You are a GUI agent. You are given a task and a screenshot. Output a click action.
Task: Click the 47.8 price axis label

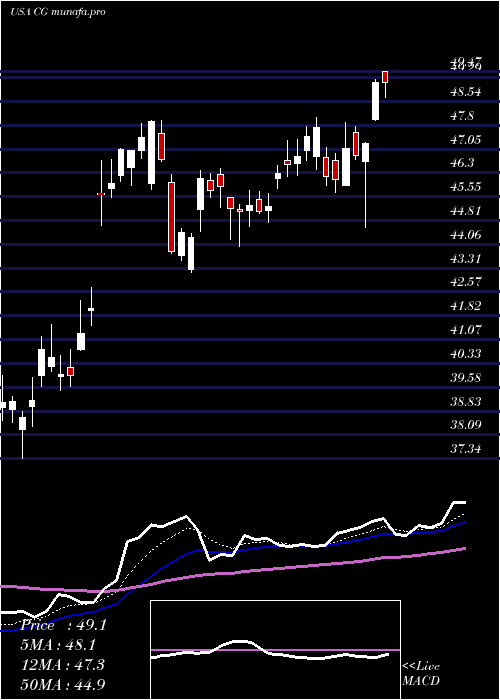pos(463,116)
